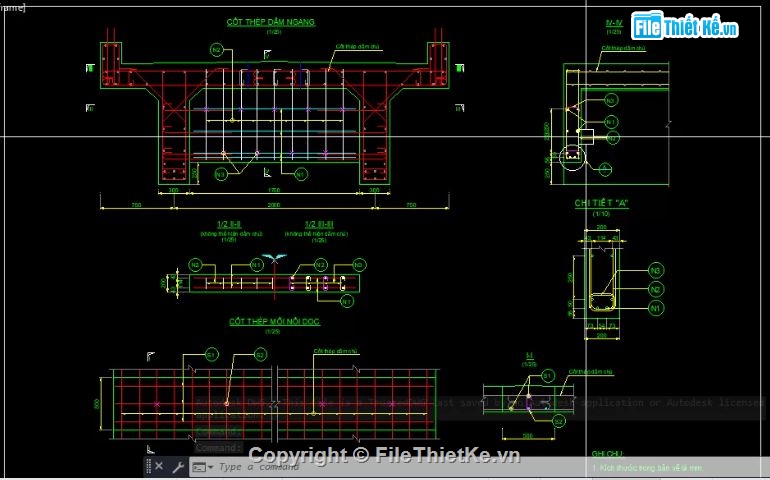Select the '2000' dimension text
This screenshot has height=480, width=770.
[274, 205]
